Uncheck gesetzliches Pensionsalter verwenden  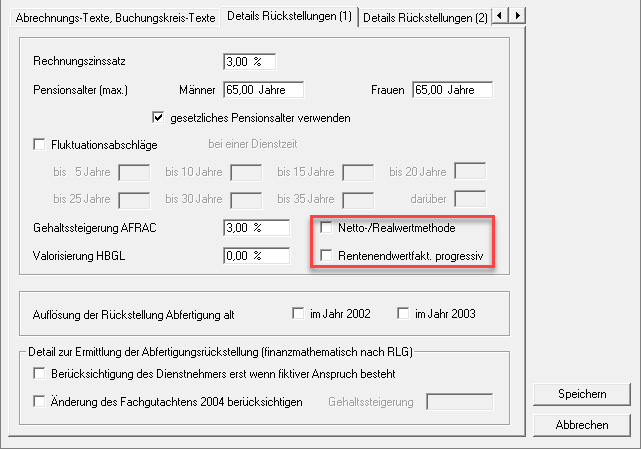(x=158, y=118)
